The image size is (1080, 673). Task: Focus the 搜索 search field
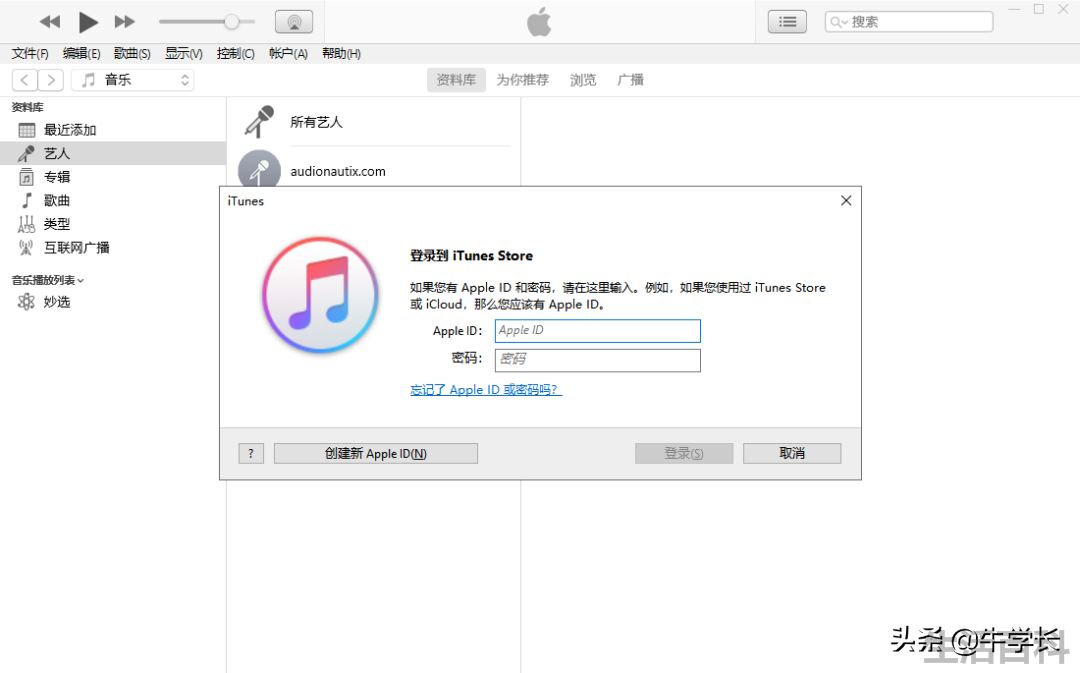[x=909, y=22]
